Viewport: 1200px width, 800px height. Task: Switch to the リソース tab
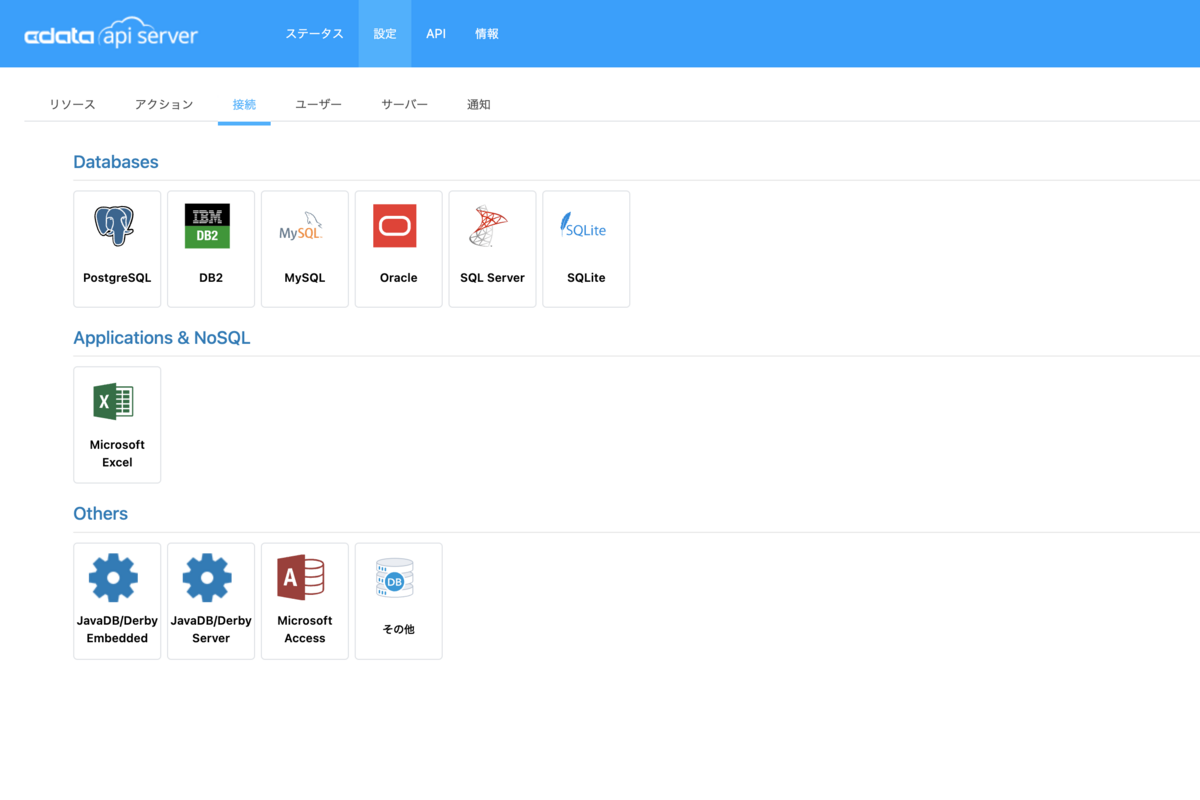tap(73, 104)
